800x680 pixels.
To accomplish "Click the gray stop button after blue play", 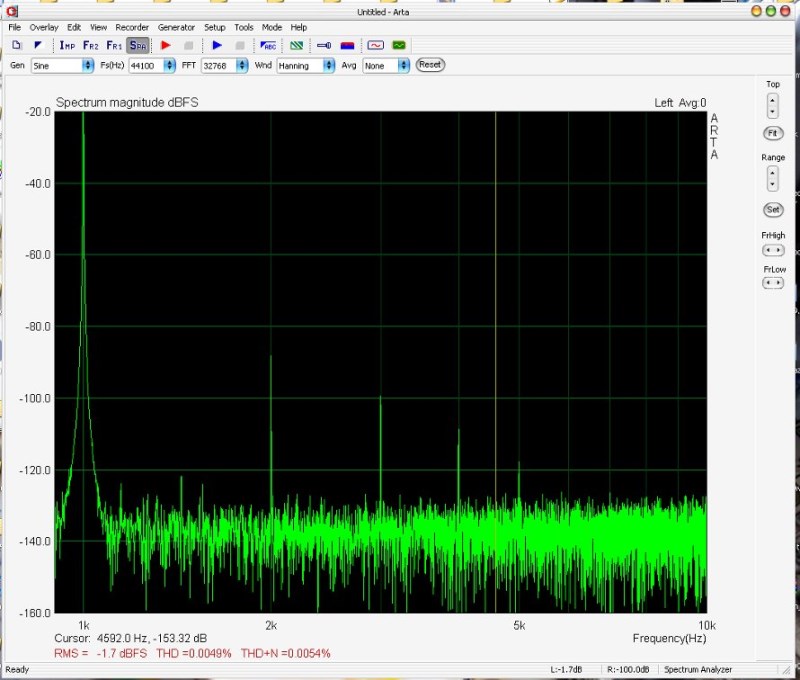I will 239,45.
